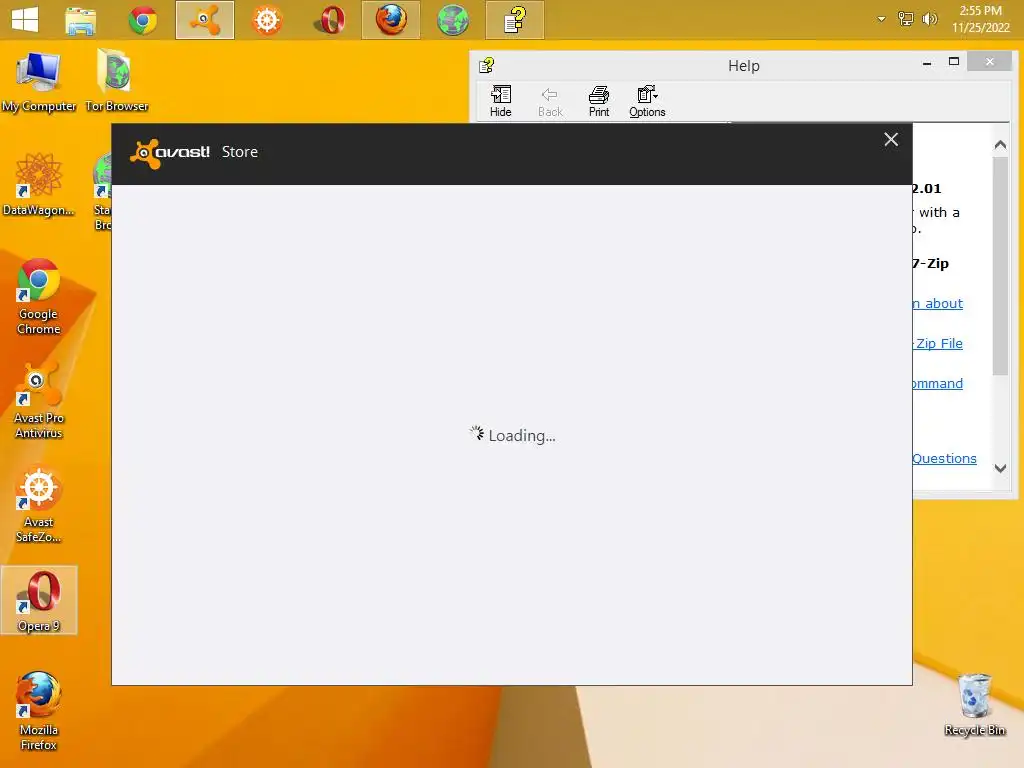The image size is (1024, 768).
Task: Select the Mozilla Firefox desktop shortcut
Action: click(39, 712)
